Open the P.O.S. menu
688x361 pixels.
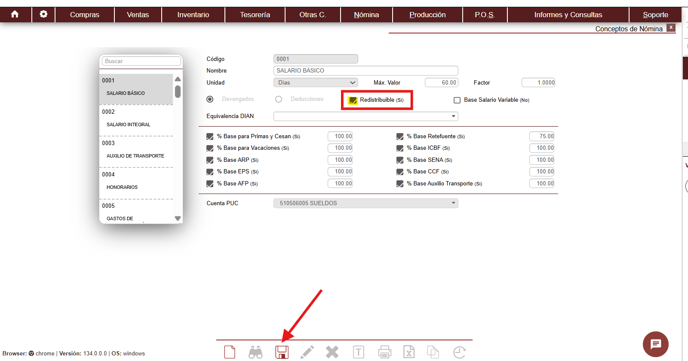point(484,14)
